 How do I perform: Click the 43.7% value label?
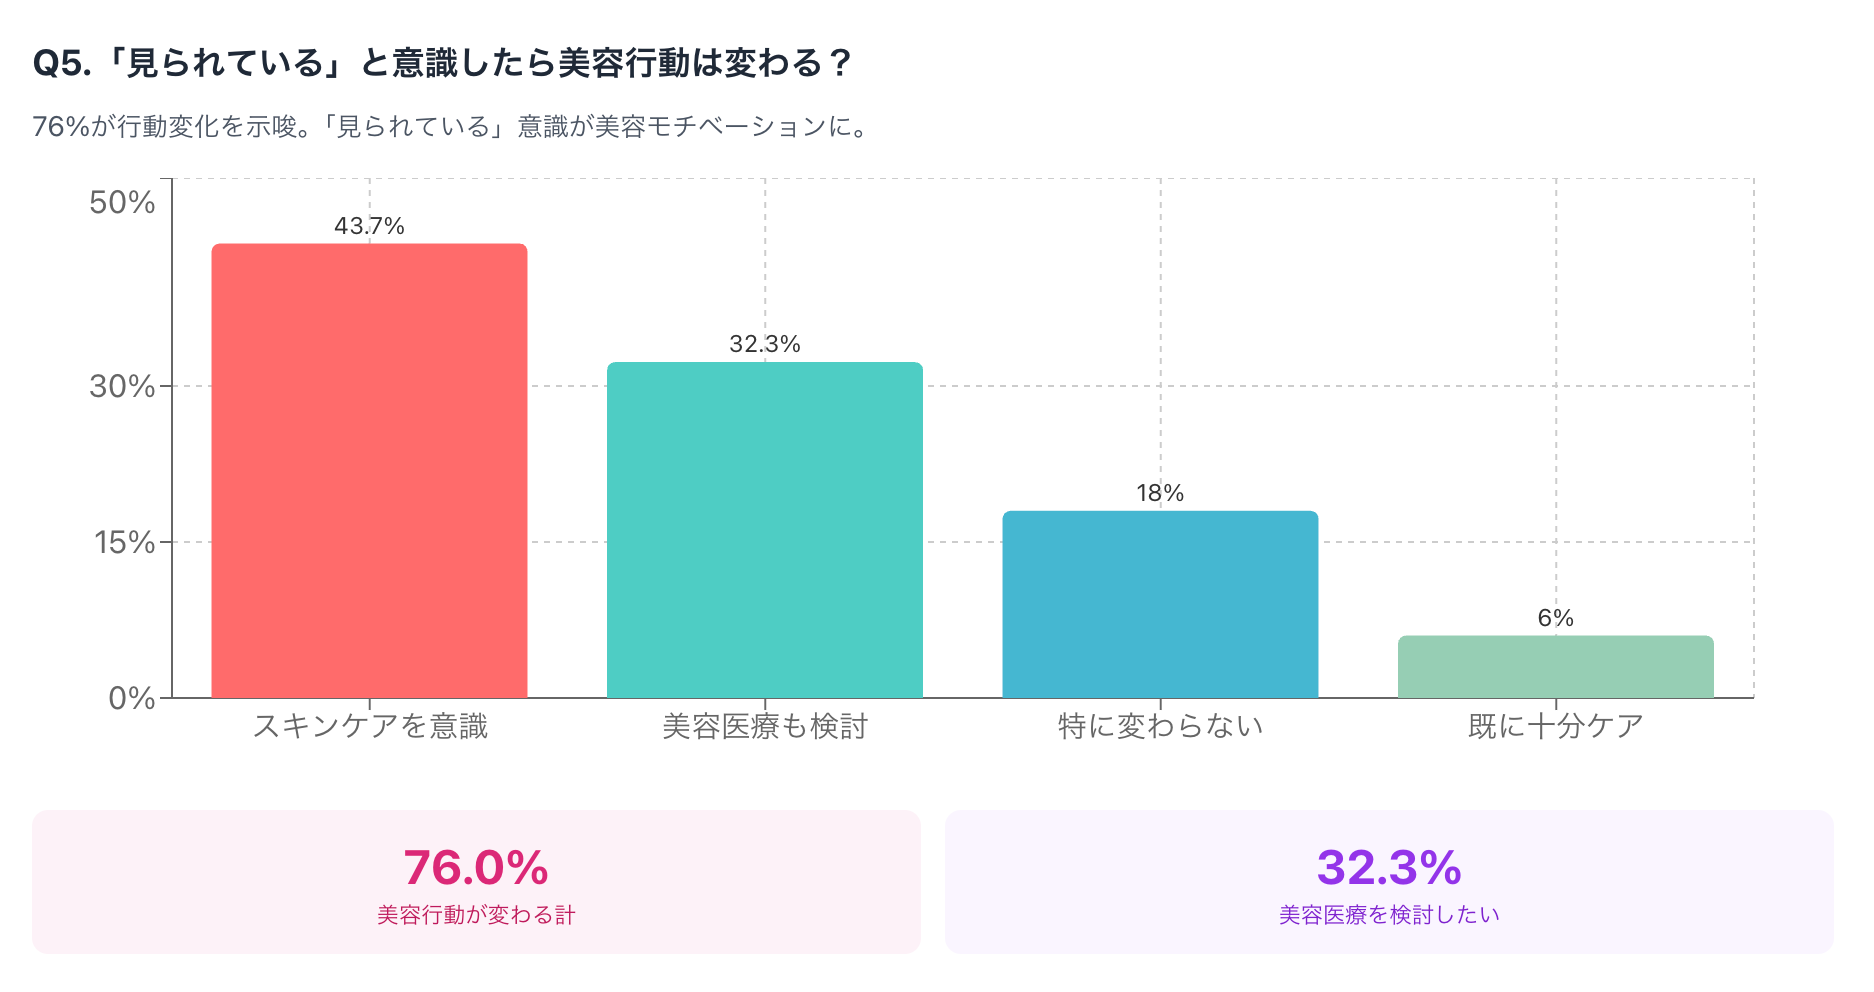click(x=369, y=226)
